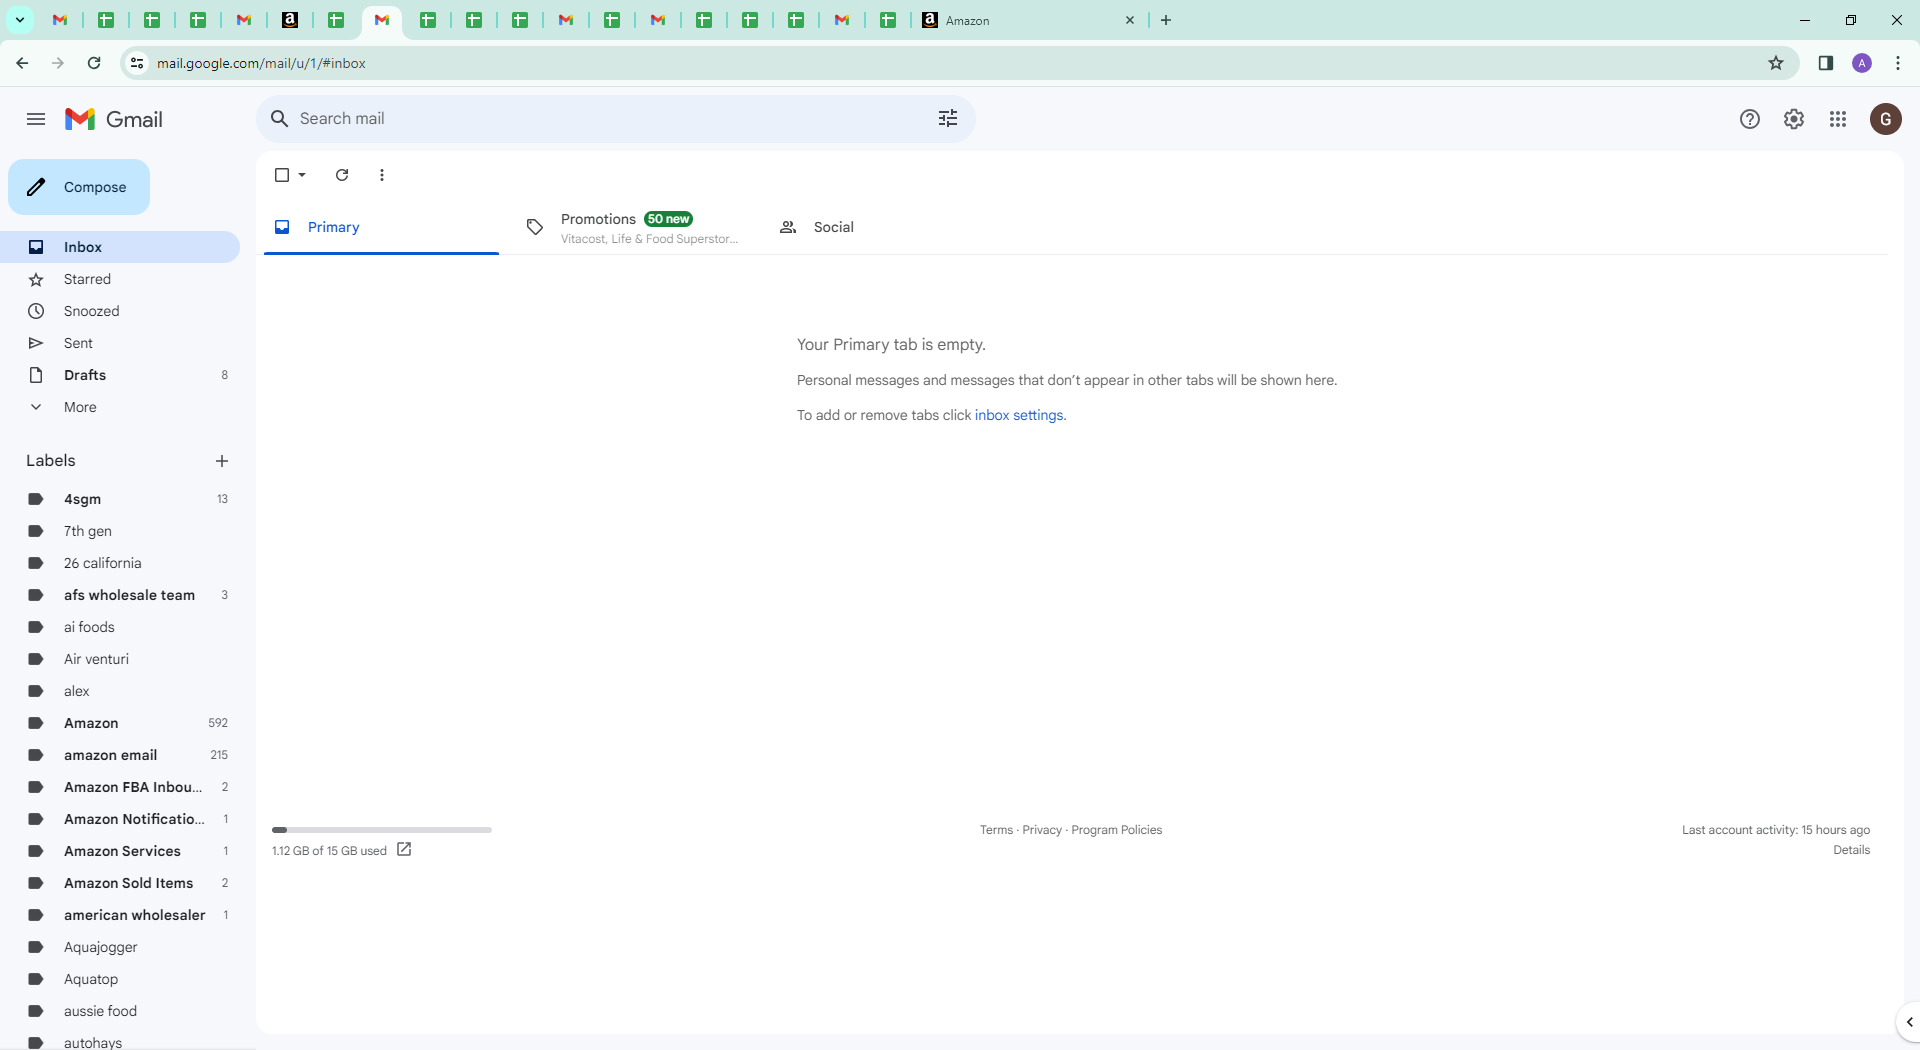This screenshot has height=1050, width=1920.
Task: Open the ai foods label
Action: coord(120,627)
